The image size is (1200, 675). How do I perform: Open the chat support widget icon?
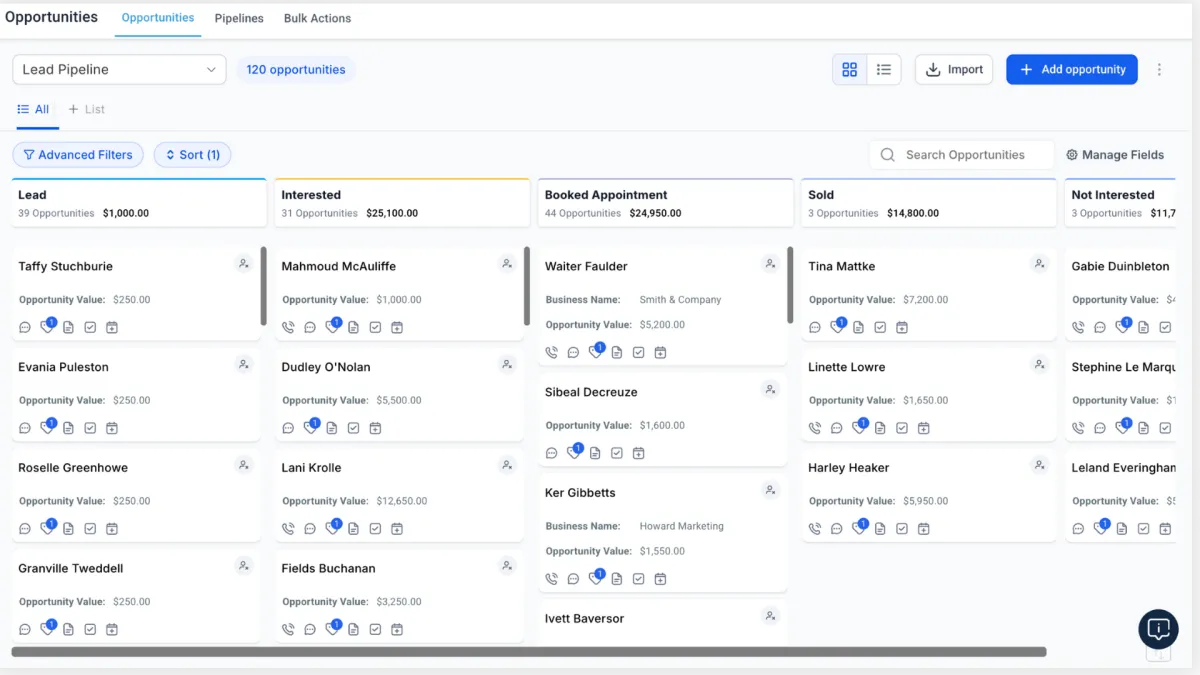(1158, 629)
